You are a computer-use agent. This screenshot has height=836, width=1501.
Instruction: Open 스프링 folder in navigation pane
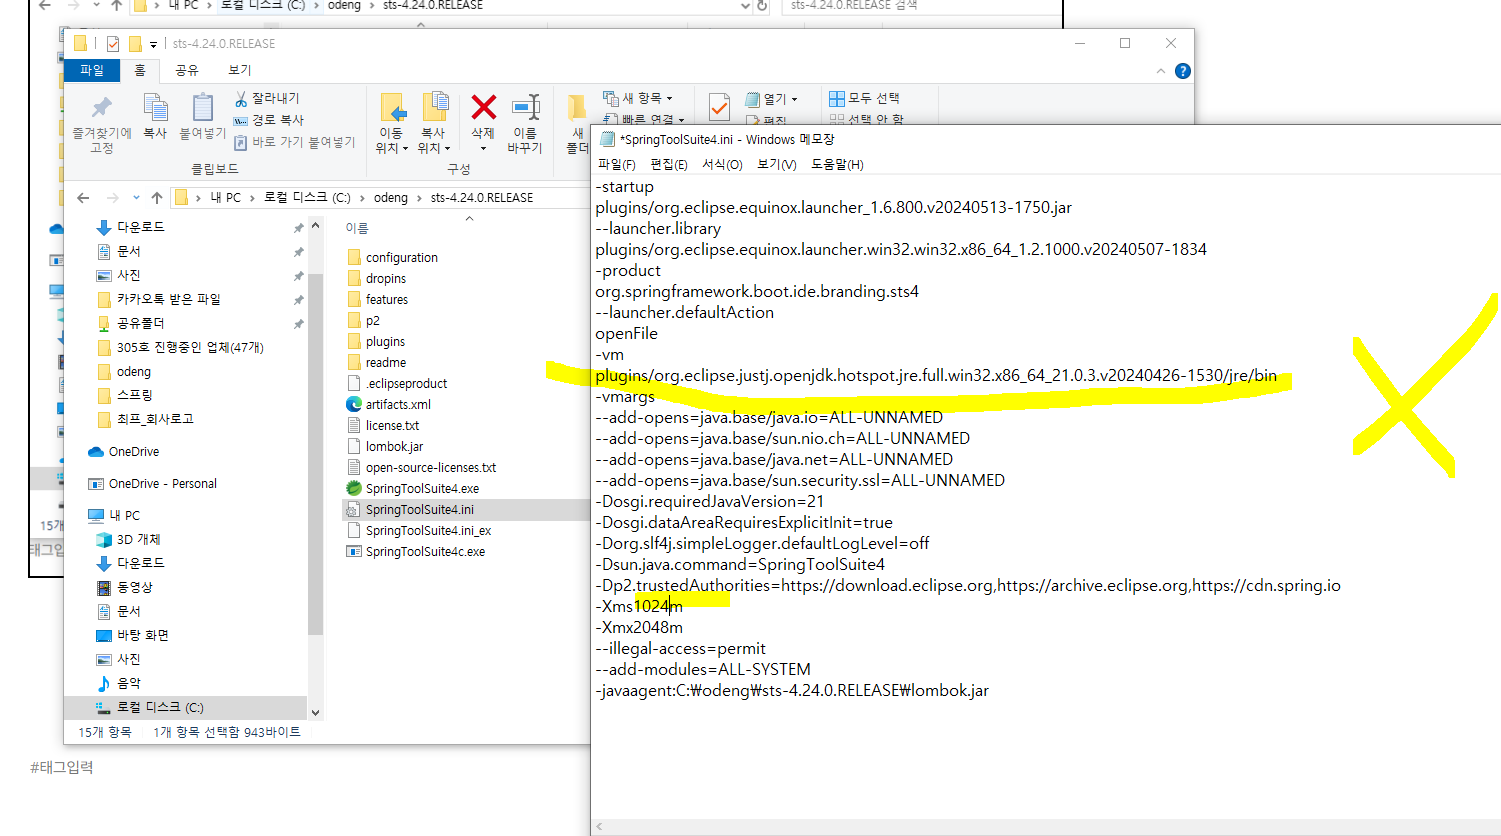tap(125, 395)
